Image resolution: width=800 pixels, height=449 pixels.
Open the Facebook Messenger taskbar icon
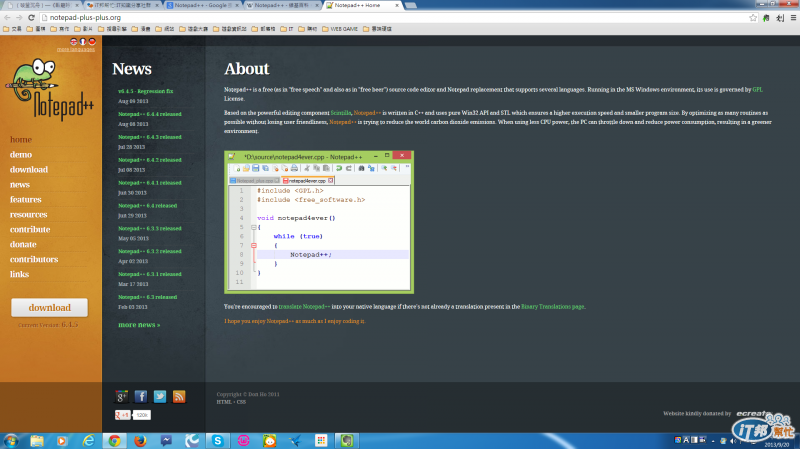coord(166,440)
